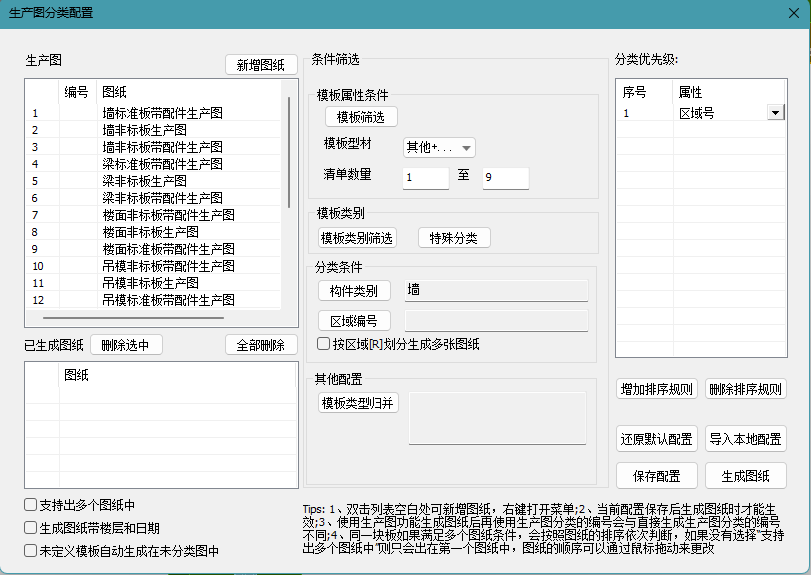Screen dimensions: 811x575
Task: Click the 生产图 list vertical scrollbar
Action: click(290, 150)
